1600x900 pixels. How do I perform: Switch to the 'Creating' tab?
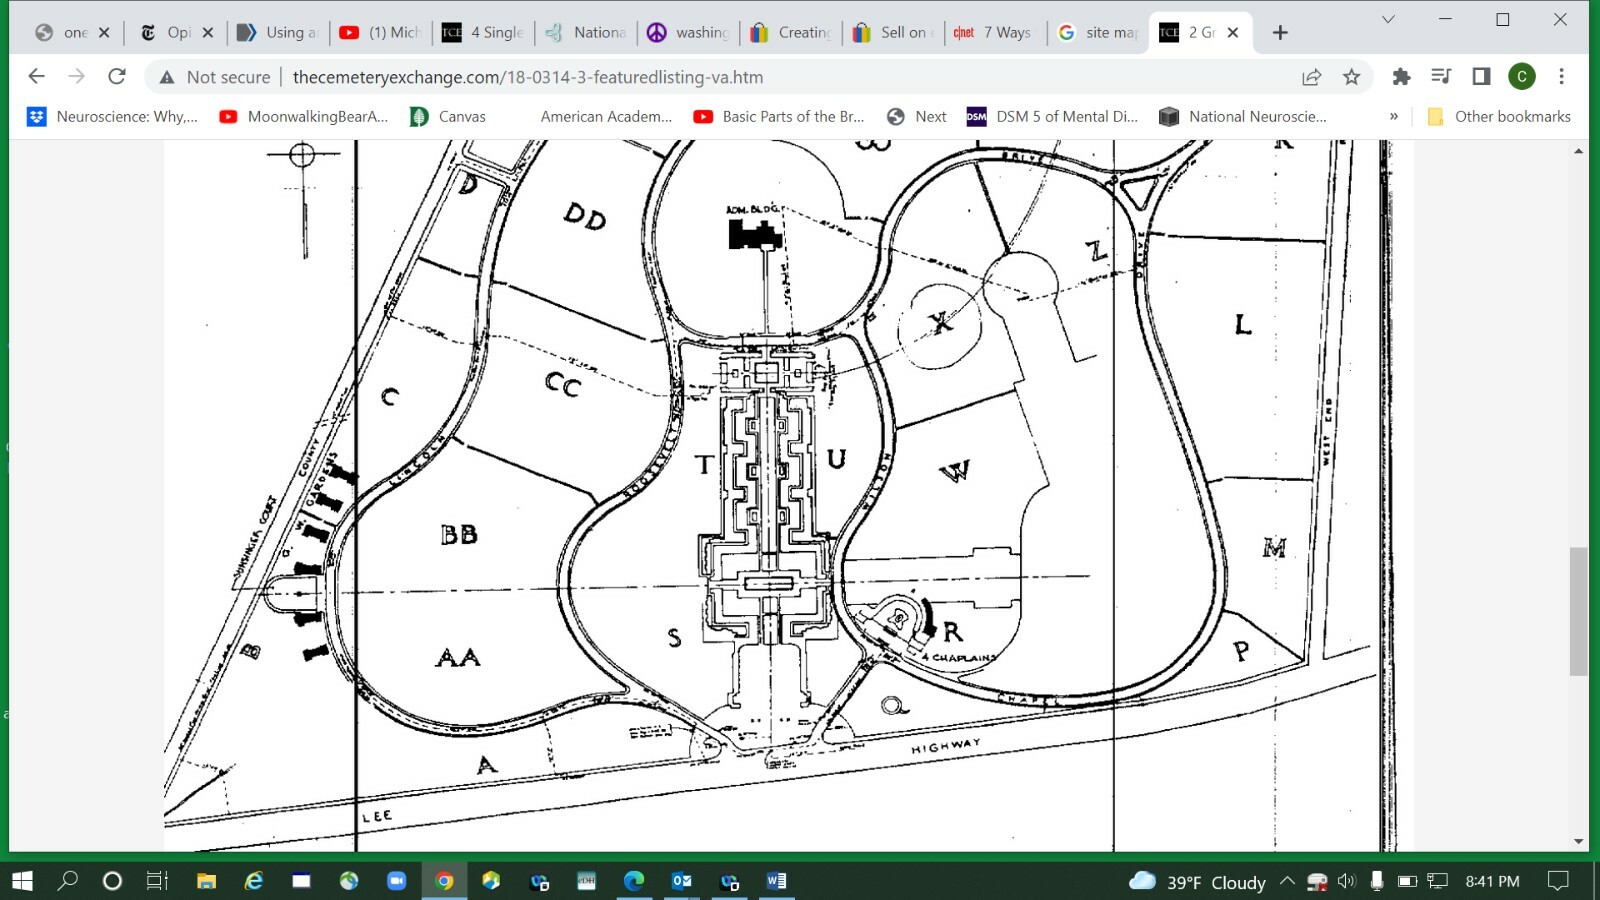point(791,33)
